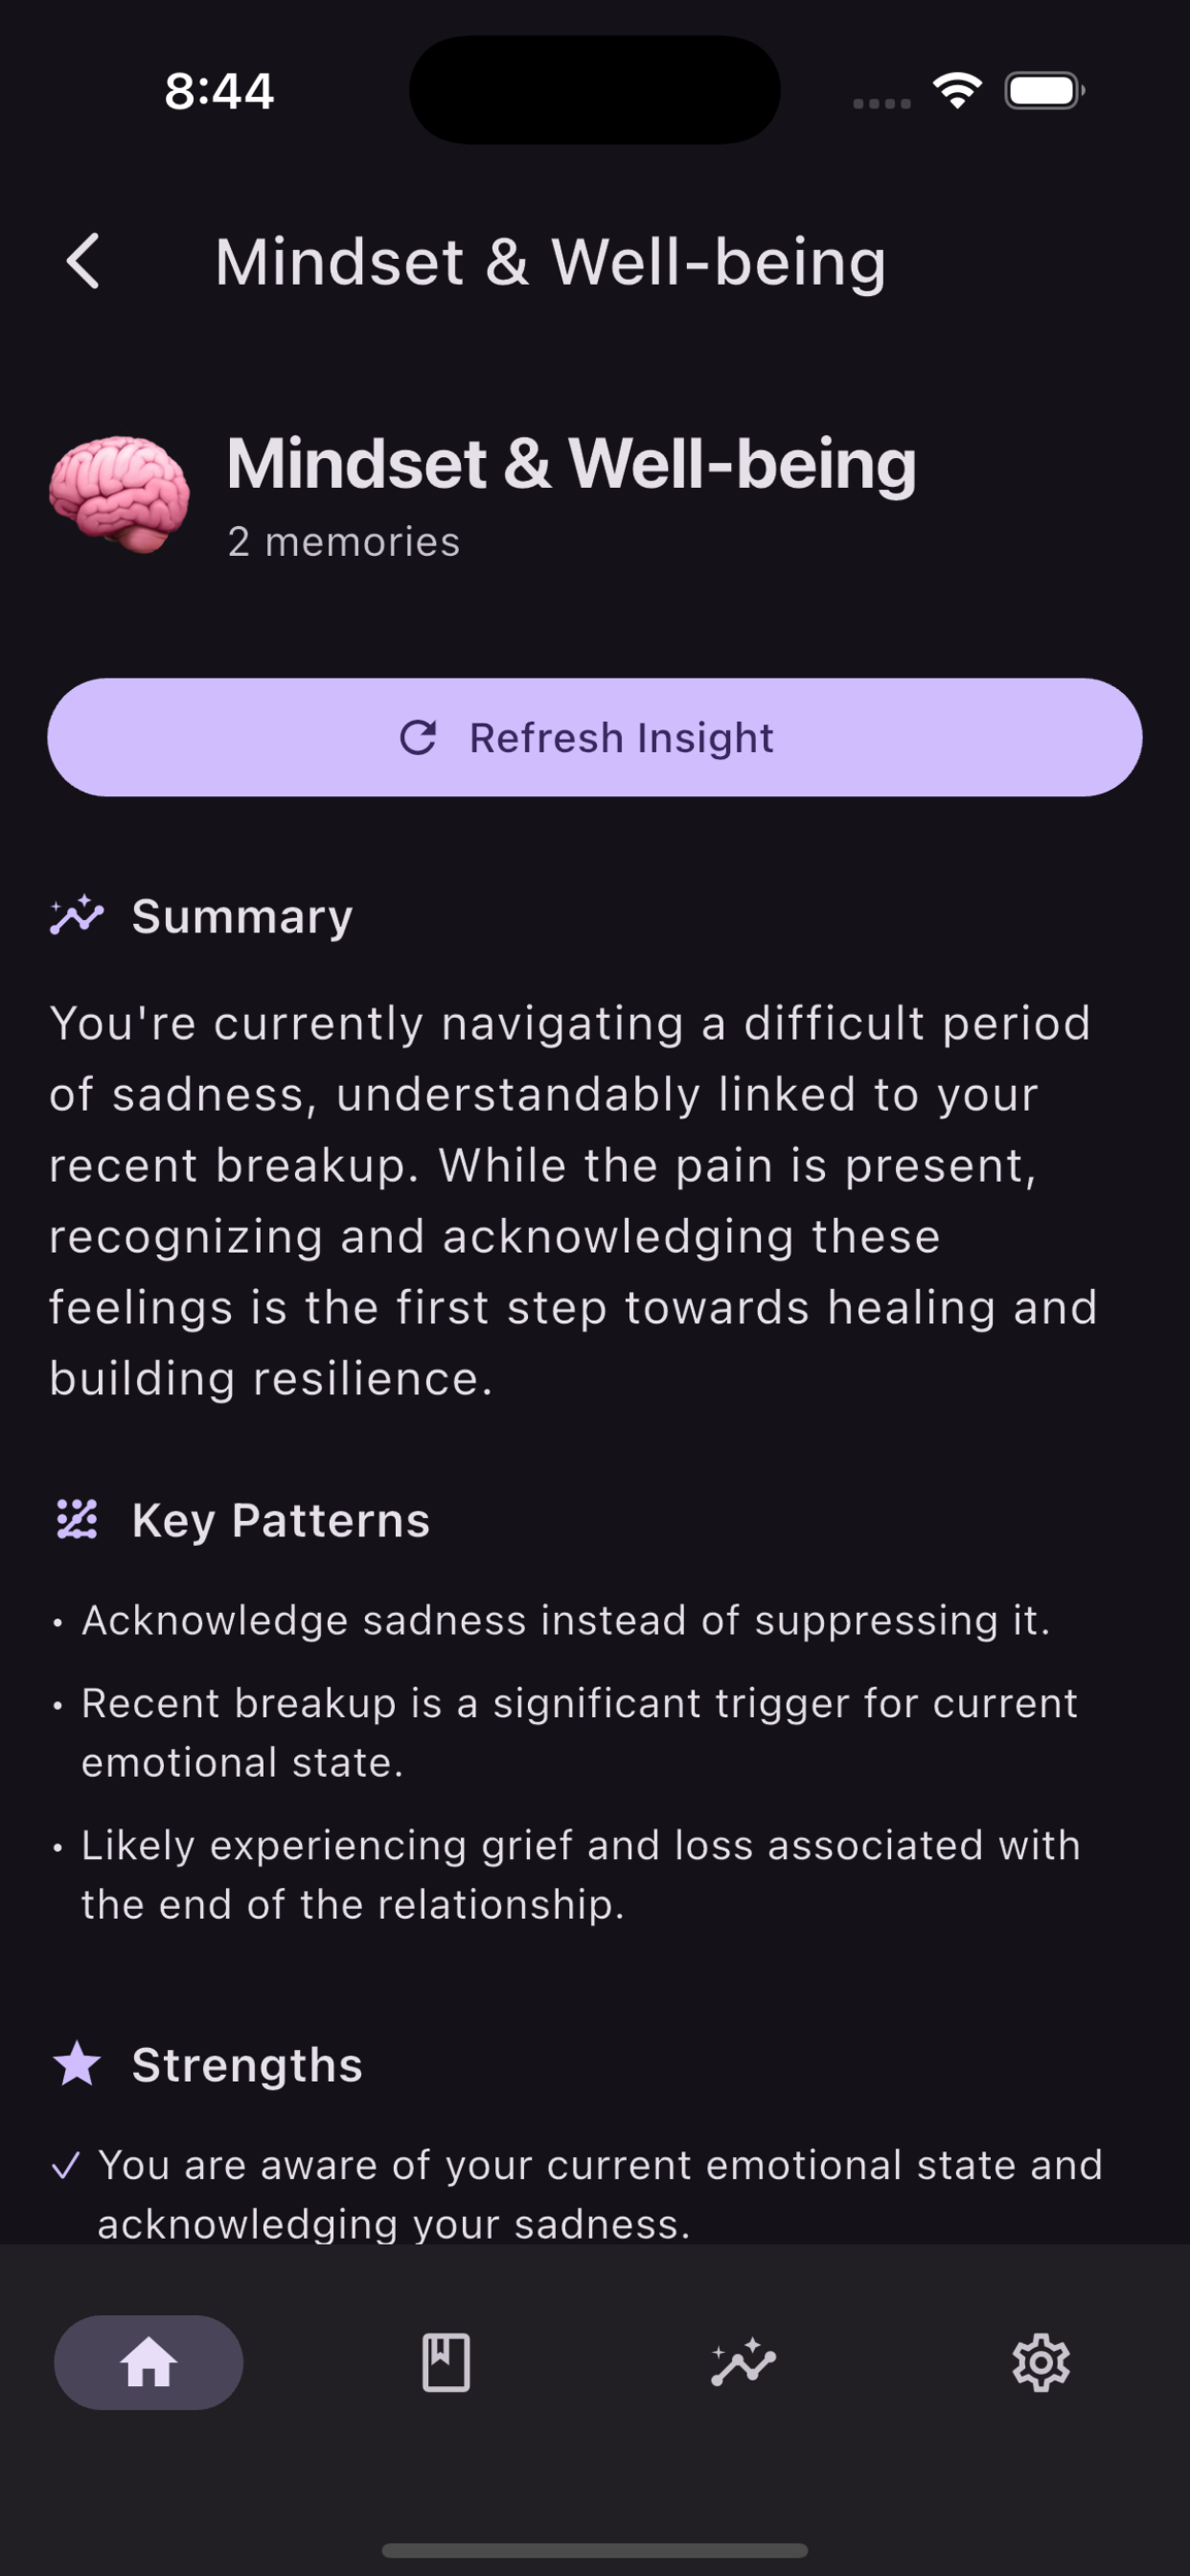
Task: Tap the Wi-Fi icon in the status bar
Action: click(957, 91)
